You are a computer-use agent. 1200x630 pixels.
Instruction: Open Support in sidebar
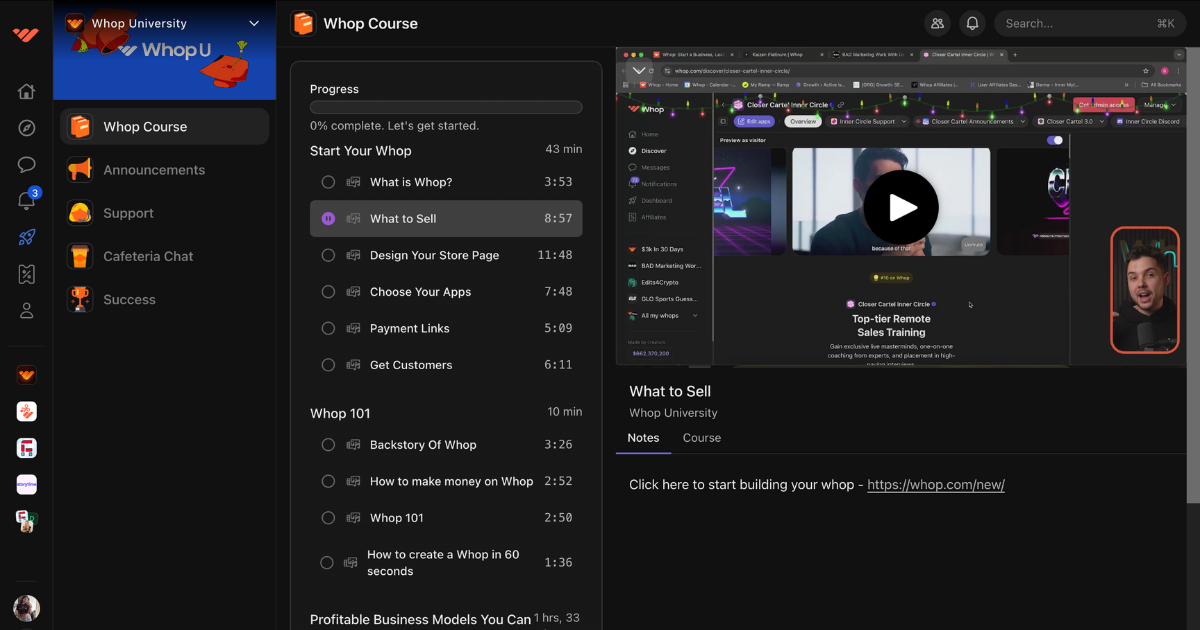point(165,213)
